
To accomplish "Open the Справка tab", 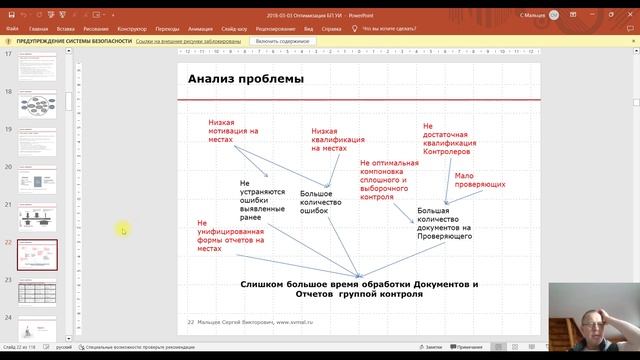I will [x=331, y=29].
